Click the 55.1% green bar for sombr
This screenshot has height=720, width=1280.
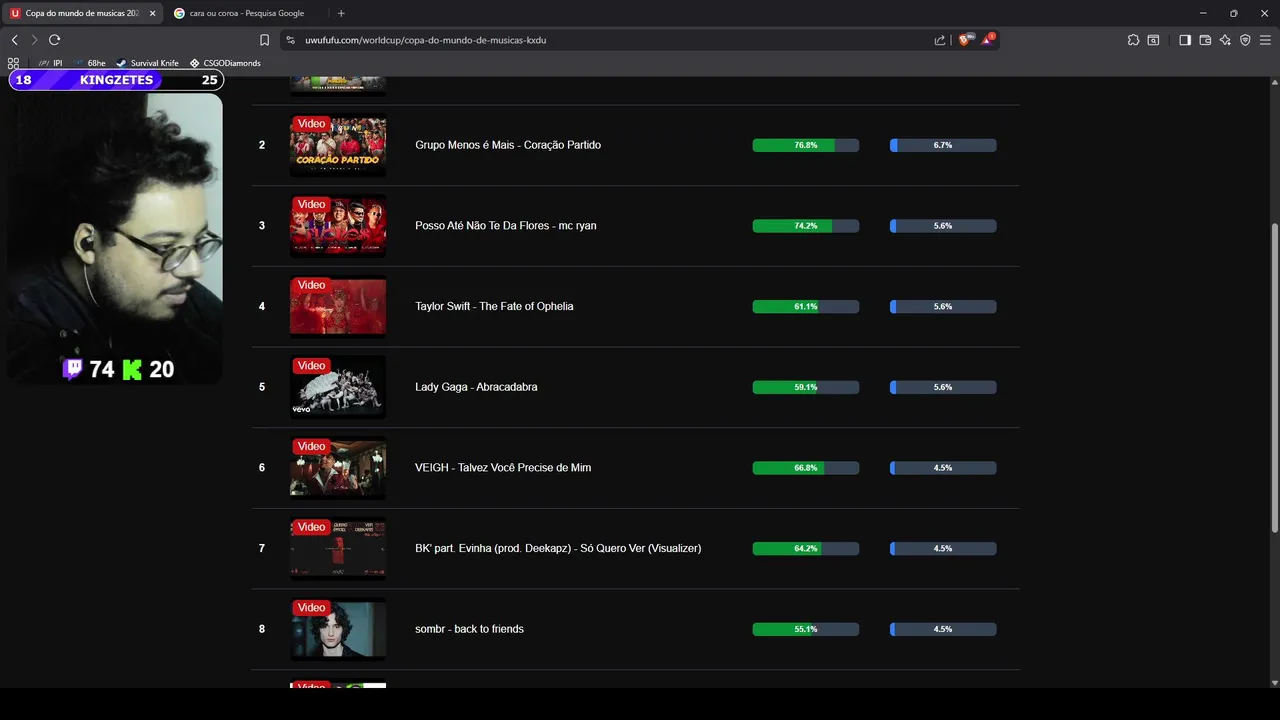806,629
